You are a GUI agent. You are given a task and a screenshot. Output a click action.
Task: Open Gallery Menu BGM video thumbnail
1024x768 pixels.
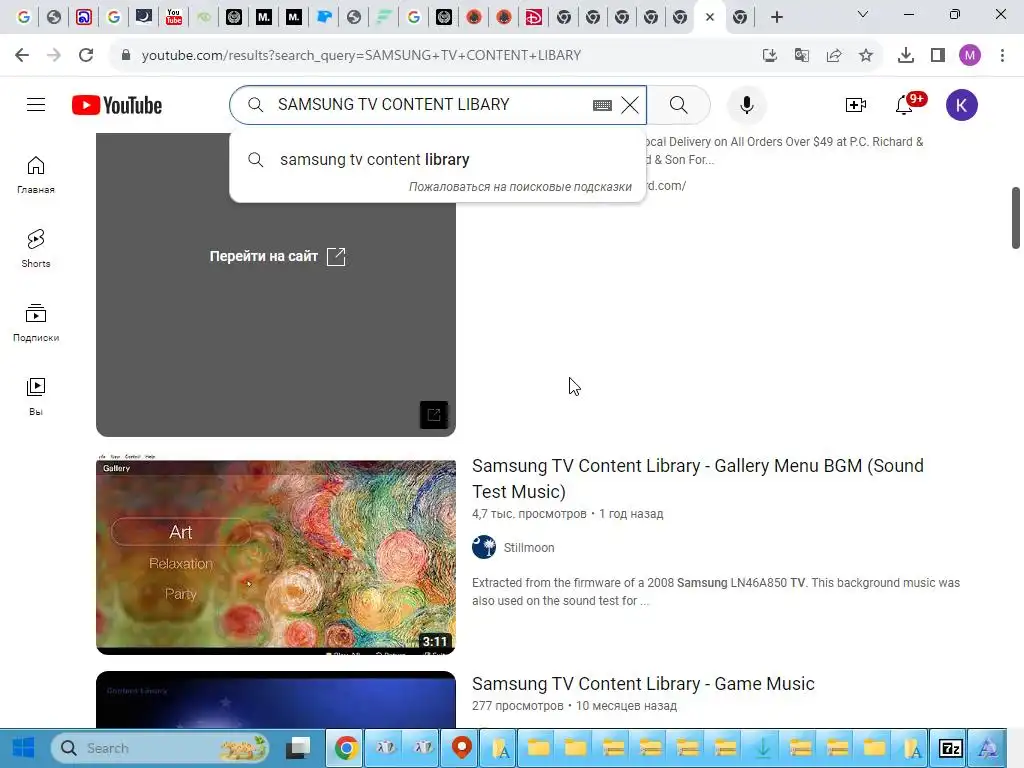tap(276, 554)
